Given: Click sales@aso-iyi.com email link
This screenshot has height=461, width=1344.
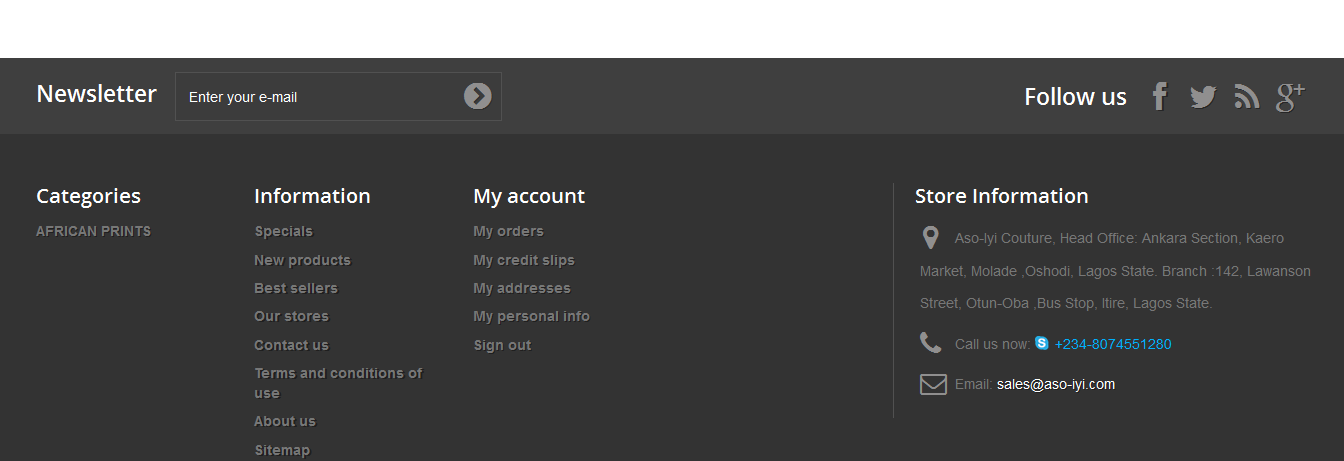Looking at the screenshot, I should pos(1055,384).
